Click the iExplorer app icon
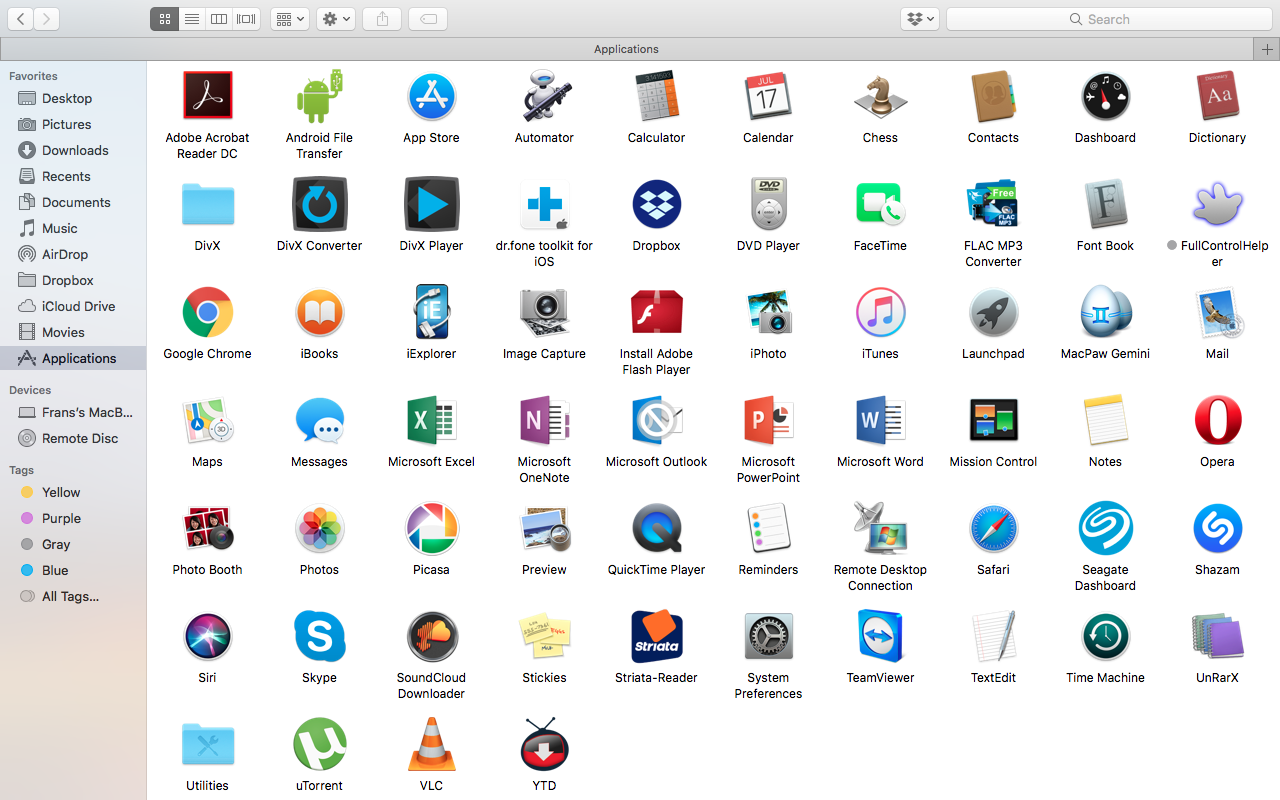 tap(431, 312)
